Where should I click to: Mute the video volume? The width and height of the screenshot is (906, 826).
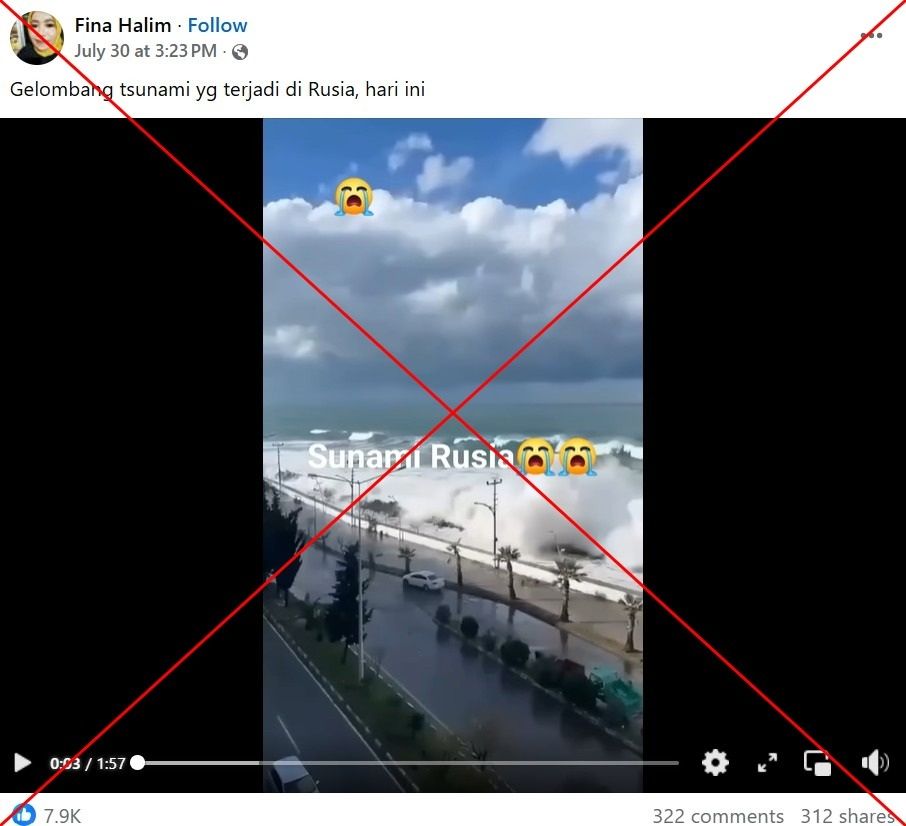pyautogui.click(x=875, y=762)
